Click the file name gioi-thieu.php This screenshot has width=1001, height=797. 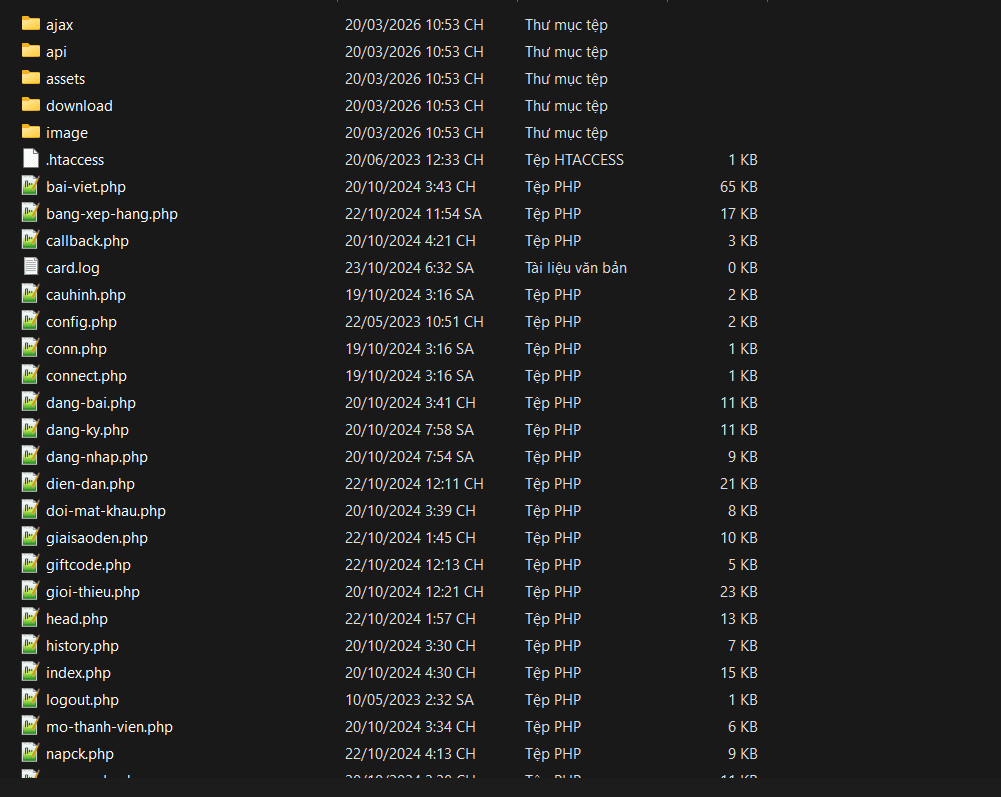pyautogui.click(x=93, y=592)
